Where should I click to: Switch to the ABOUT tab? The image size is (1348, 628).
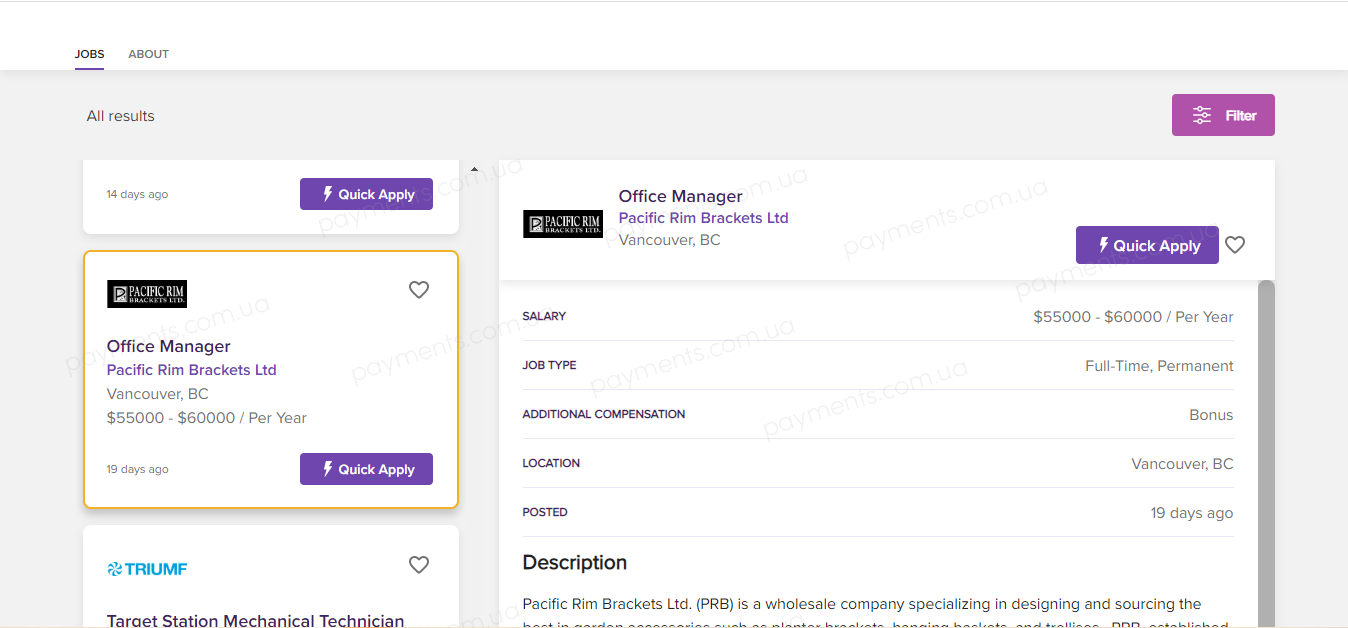click(x=148, y=54)
